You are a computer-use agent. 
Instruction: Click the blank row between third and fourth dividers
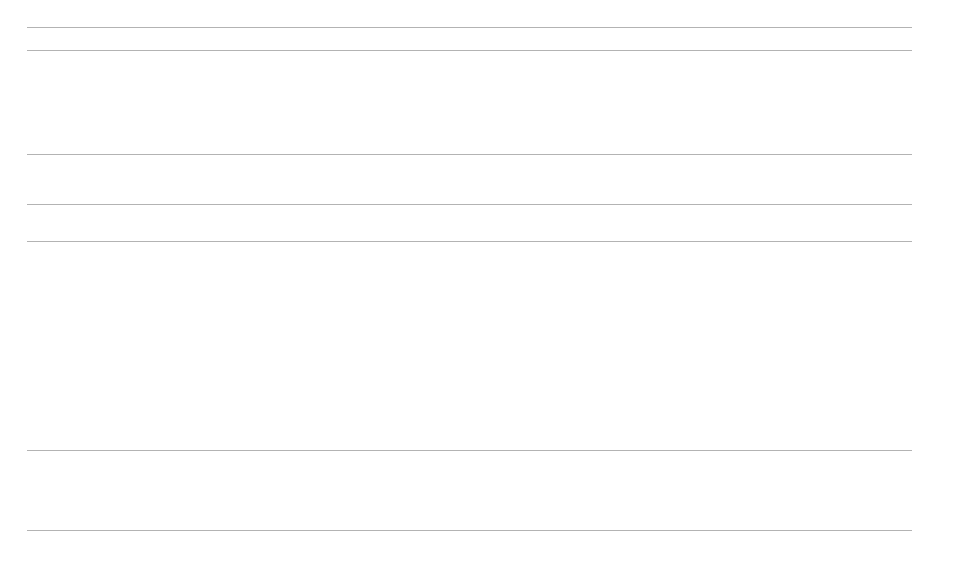pyautogui.click(x=469, y=179)
